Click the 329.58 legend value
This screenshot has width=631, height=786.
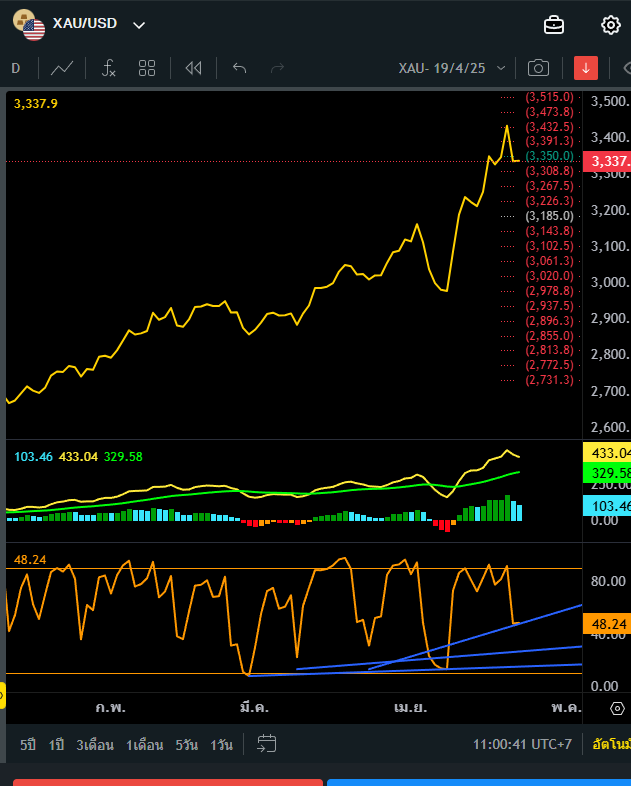pos(123,457)
